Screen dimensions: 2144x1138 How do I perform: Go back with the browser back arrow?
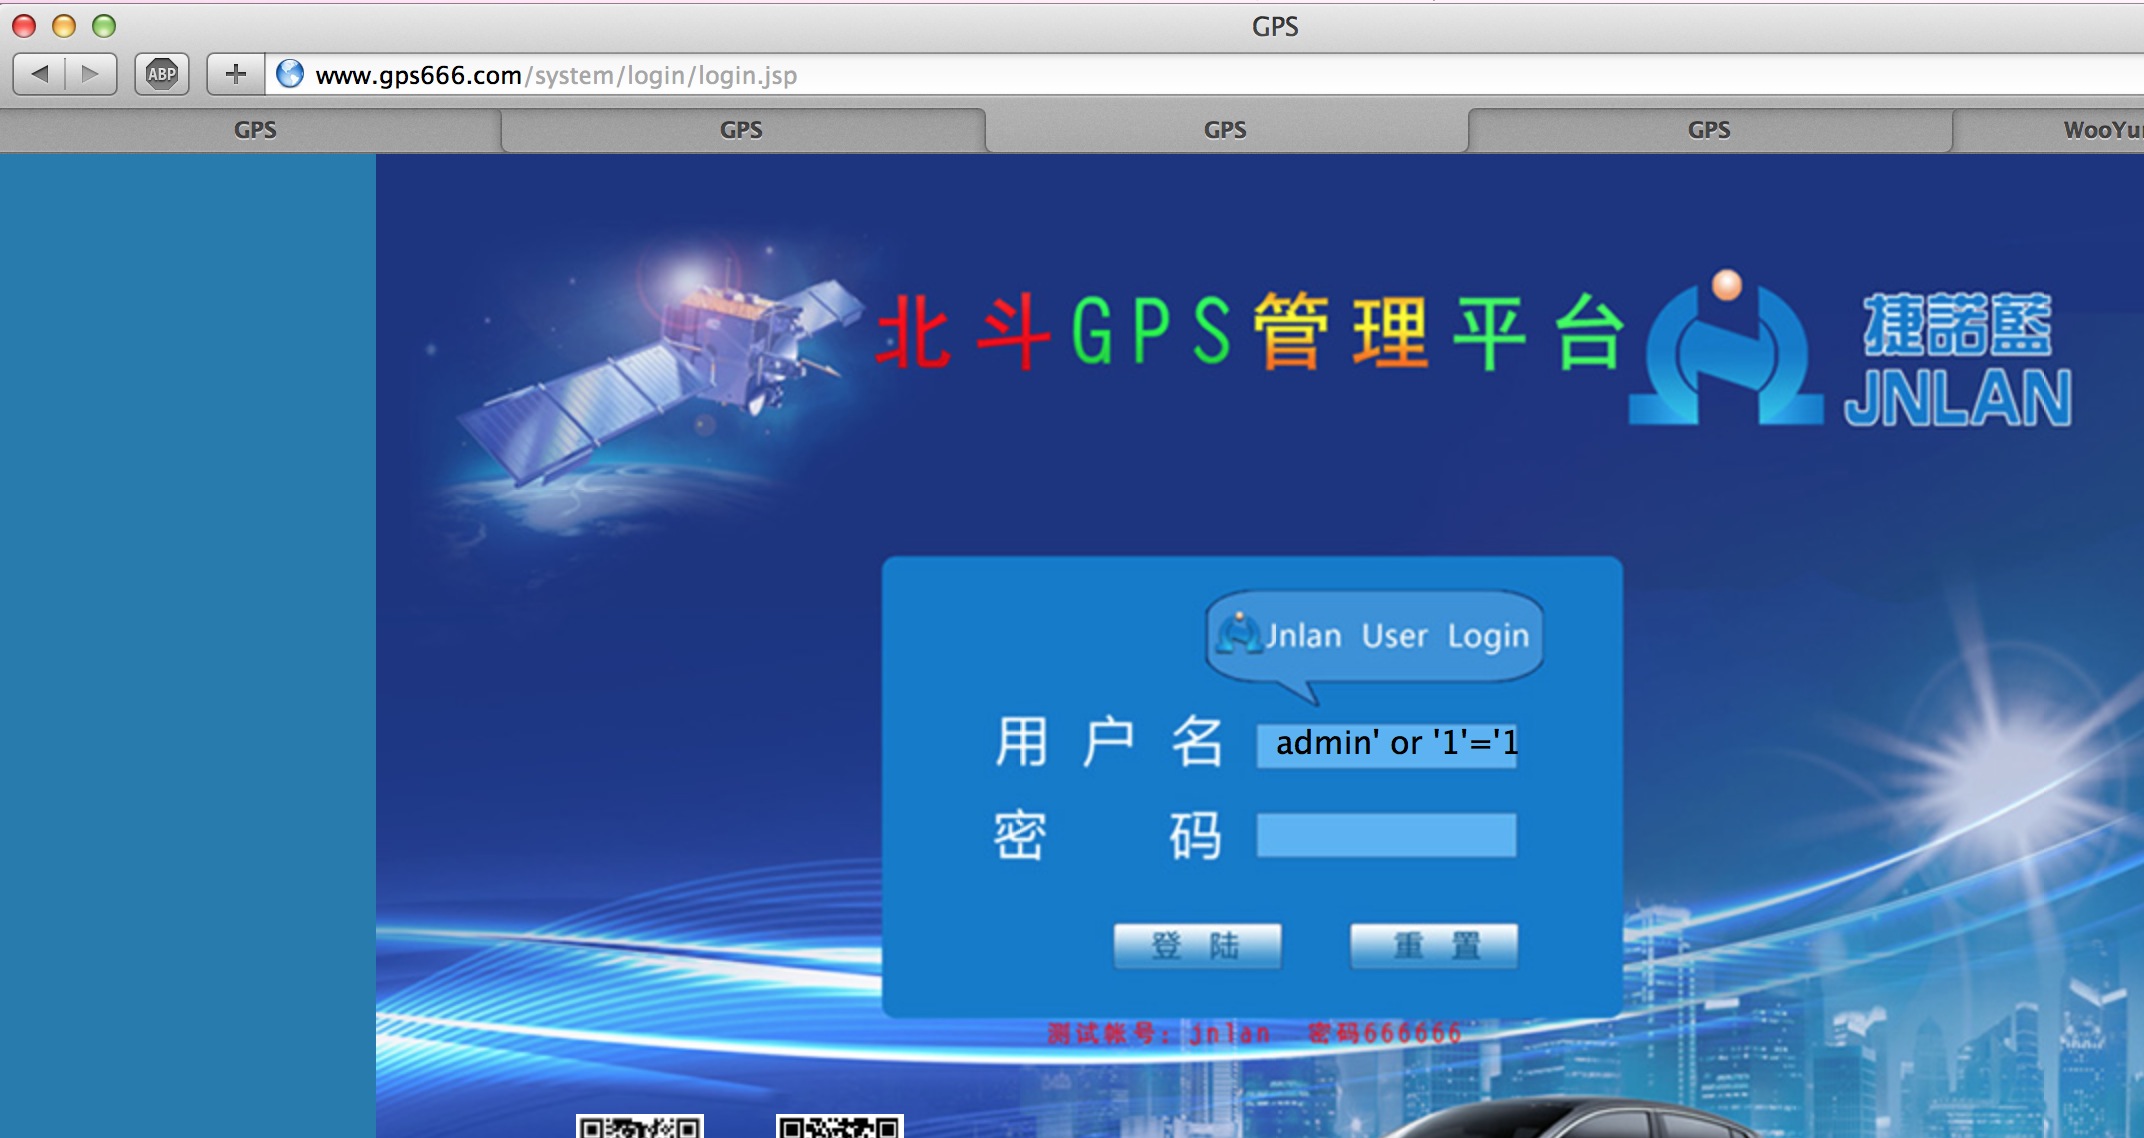pos(40,74)
